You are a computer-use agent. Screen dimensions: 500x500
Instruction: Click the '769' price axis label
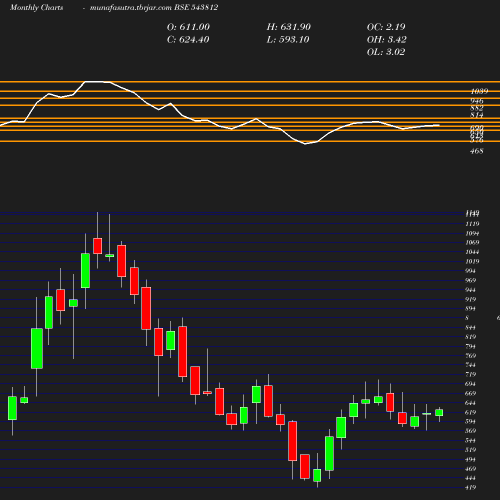[x=471, y=356]
